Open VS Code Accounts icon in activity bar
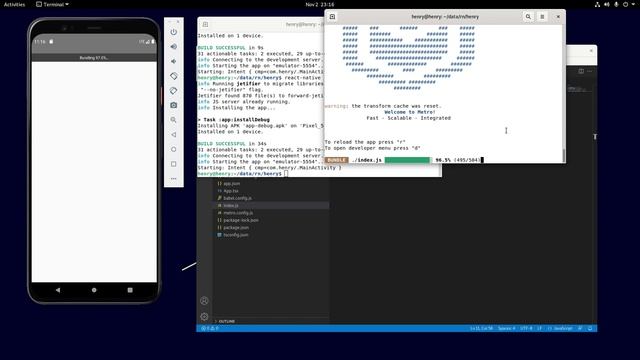Screen dimensions: 640x360 204,301
